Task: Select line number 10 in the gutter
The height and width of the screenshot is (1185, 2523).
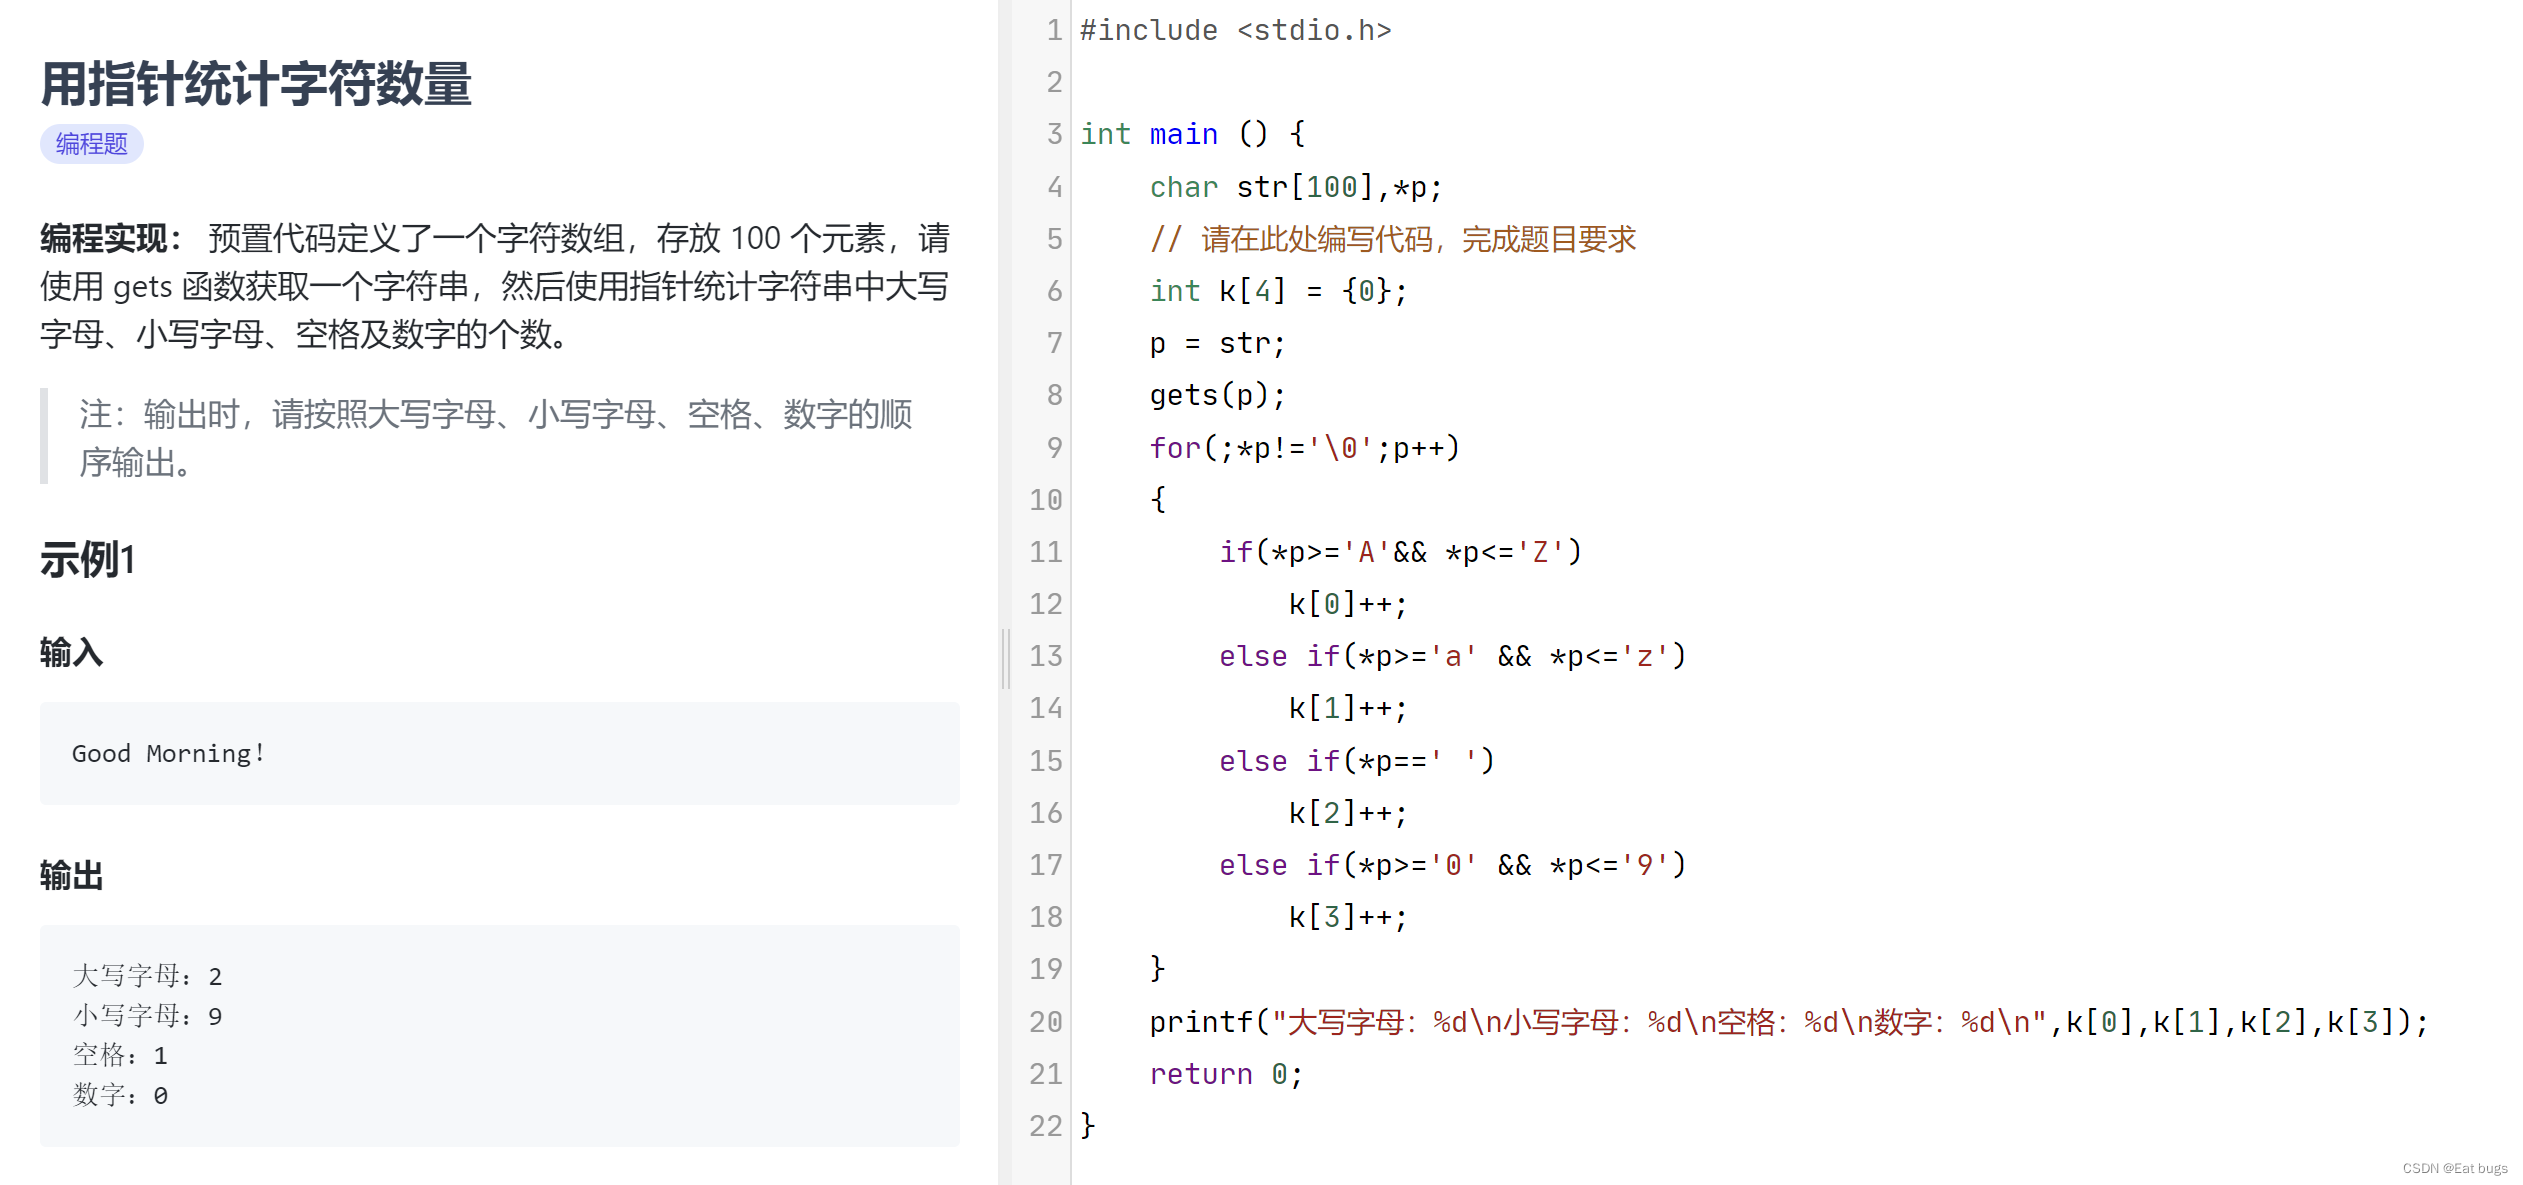Action: pyautogui.click(x=1045, y=499)
